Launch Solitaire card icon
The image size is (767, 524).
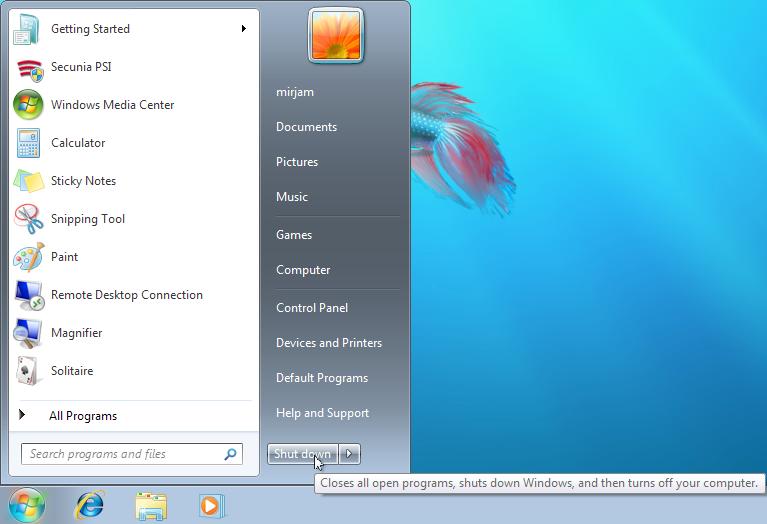pos(28,371)
